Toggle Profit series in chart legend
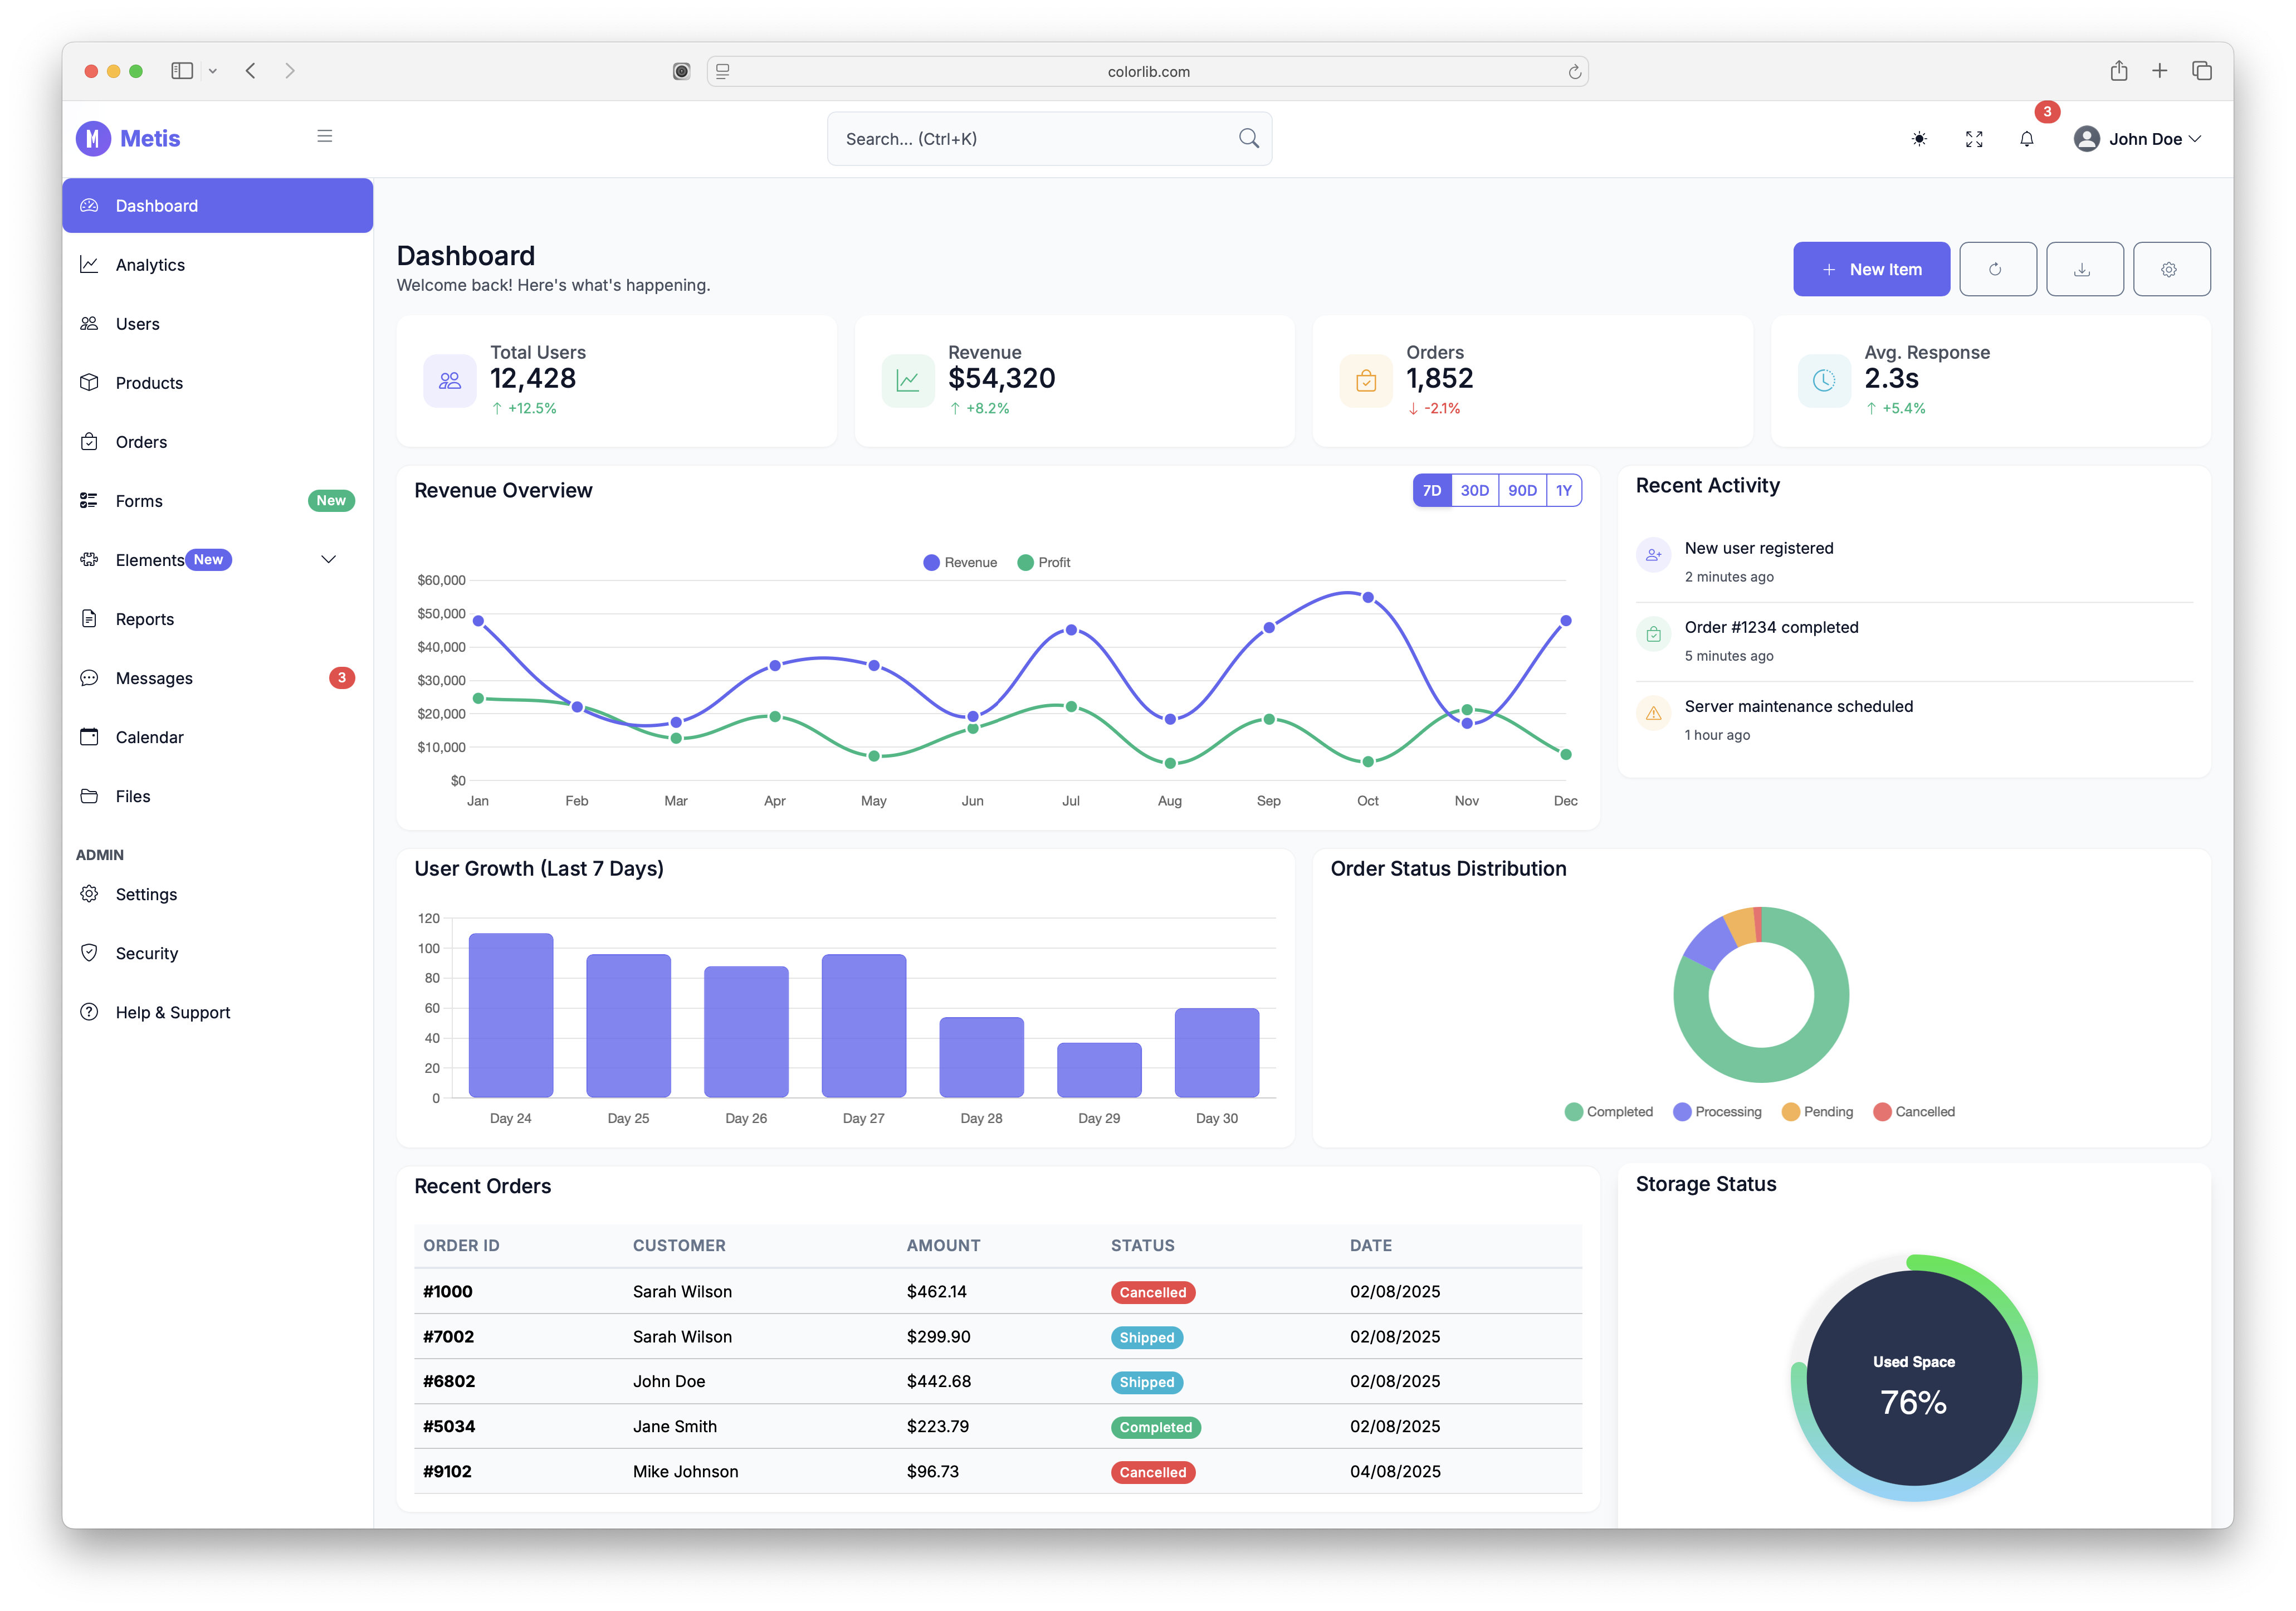Screen dimensions: 2296x1611 [1044, 562]
